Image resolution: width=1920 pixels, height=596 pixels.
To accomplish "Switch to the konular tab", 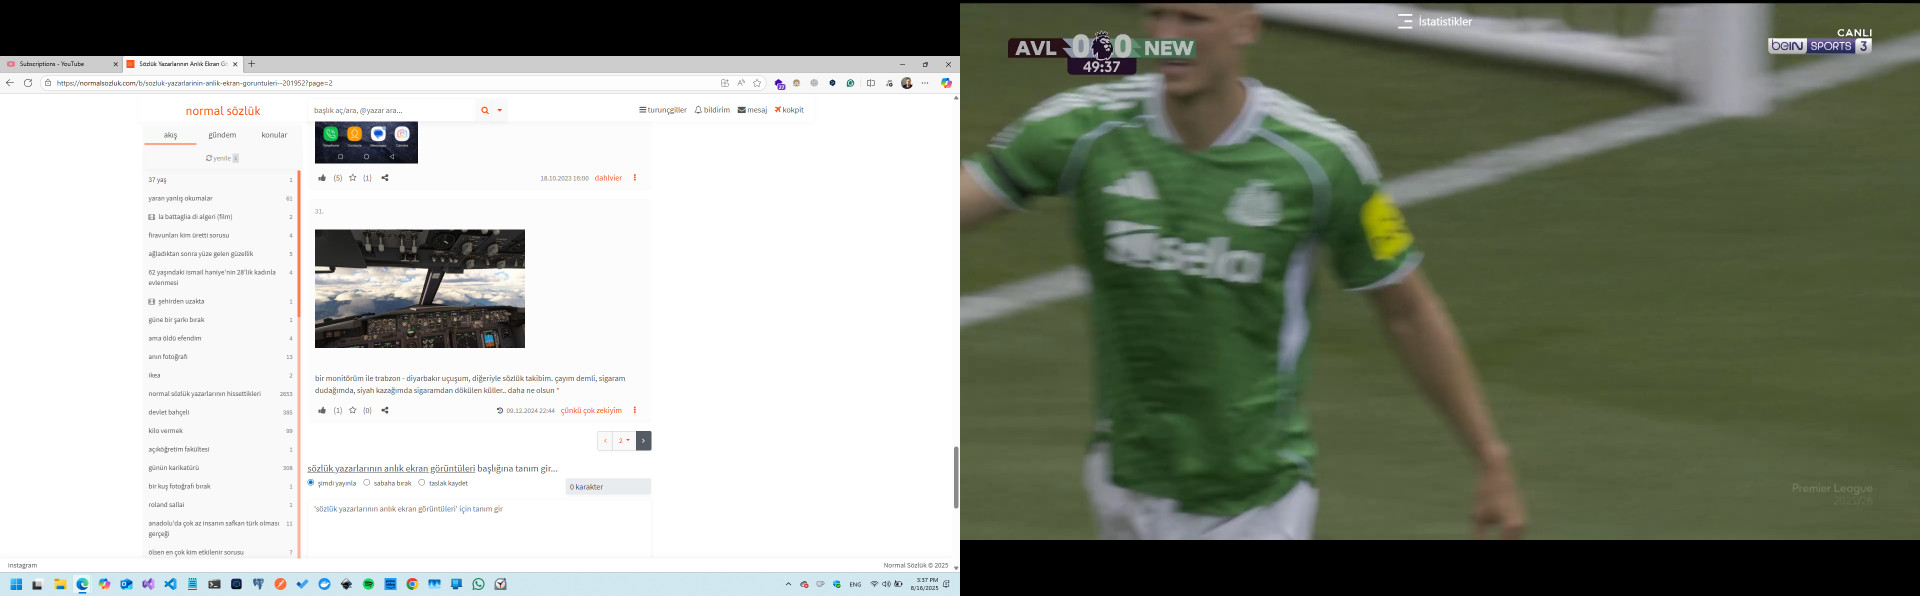I will click(274, 135).
